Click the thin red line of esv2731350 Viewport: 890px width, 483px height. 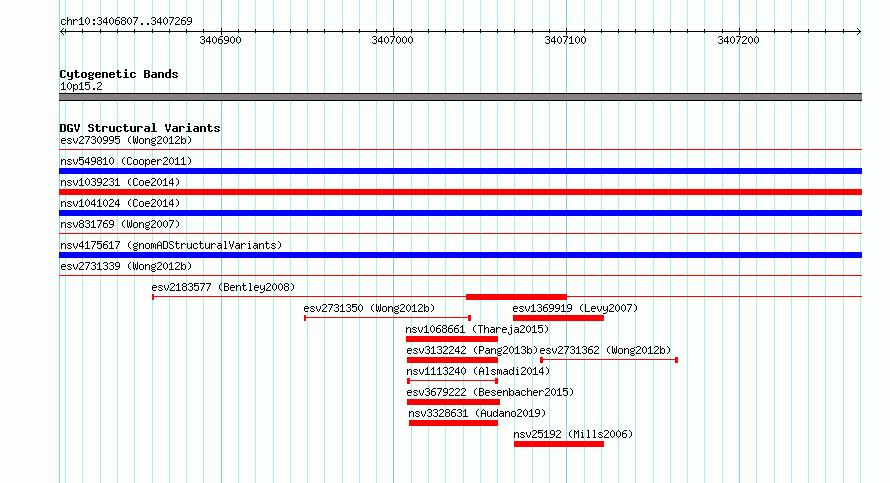(x=388, y=318)
